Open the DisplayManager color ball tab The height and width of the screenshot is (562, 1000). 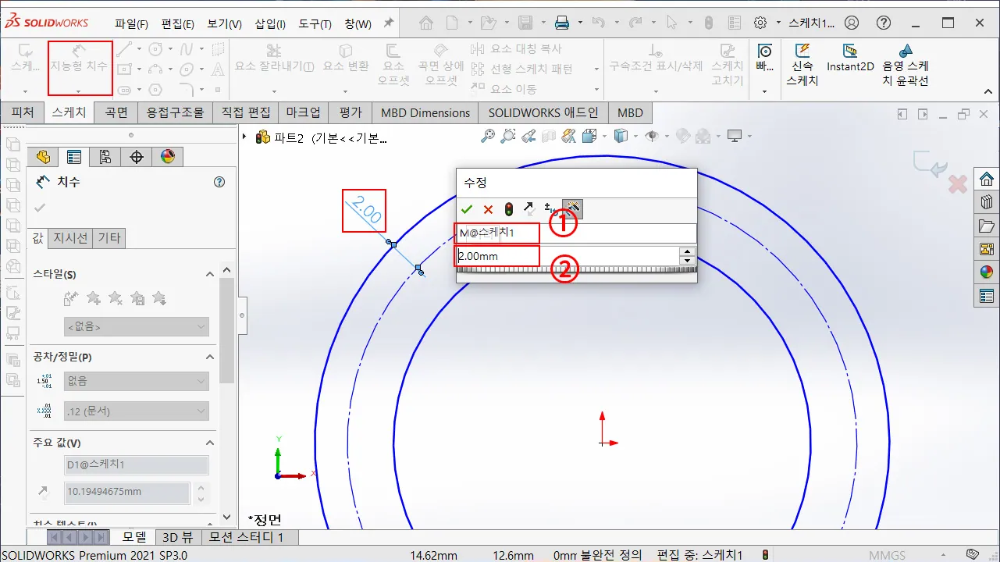point(168,157)
